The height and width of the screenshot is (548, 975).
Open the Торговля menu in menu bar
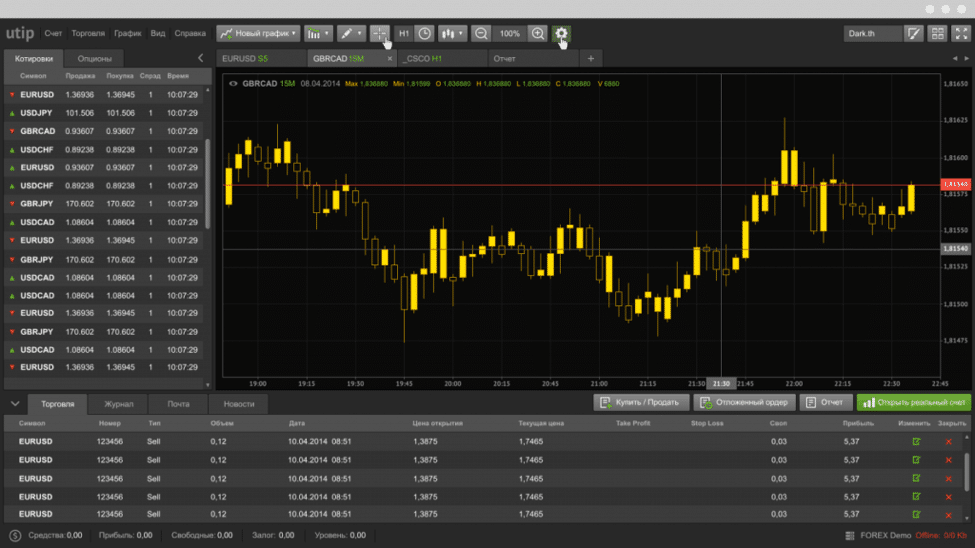pyautogui.click(x=88, y=34)
